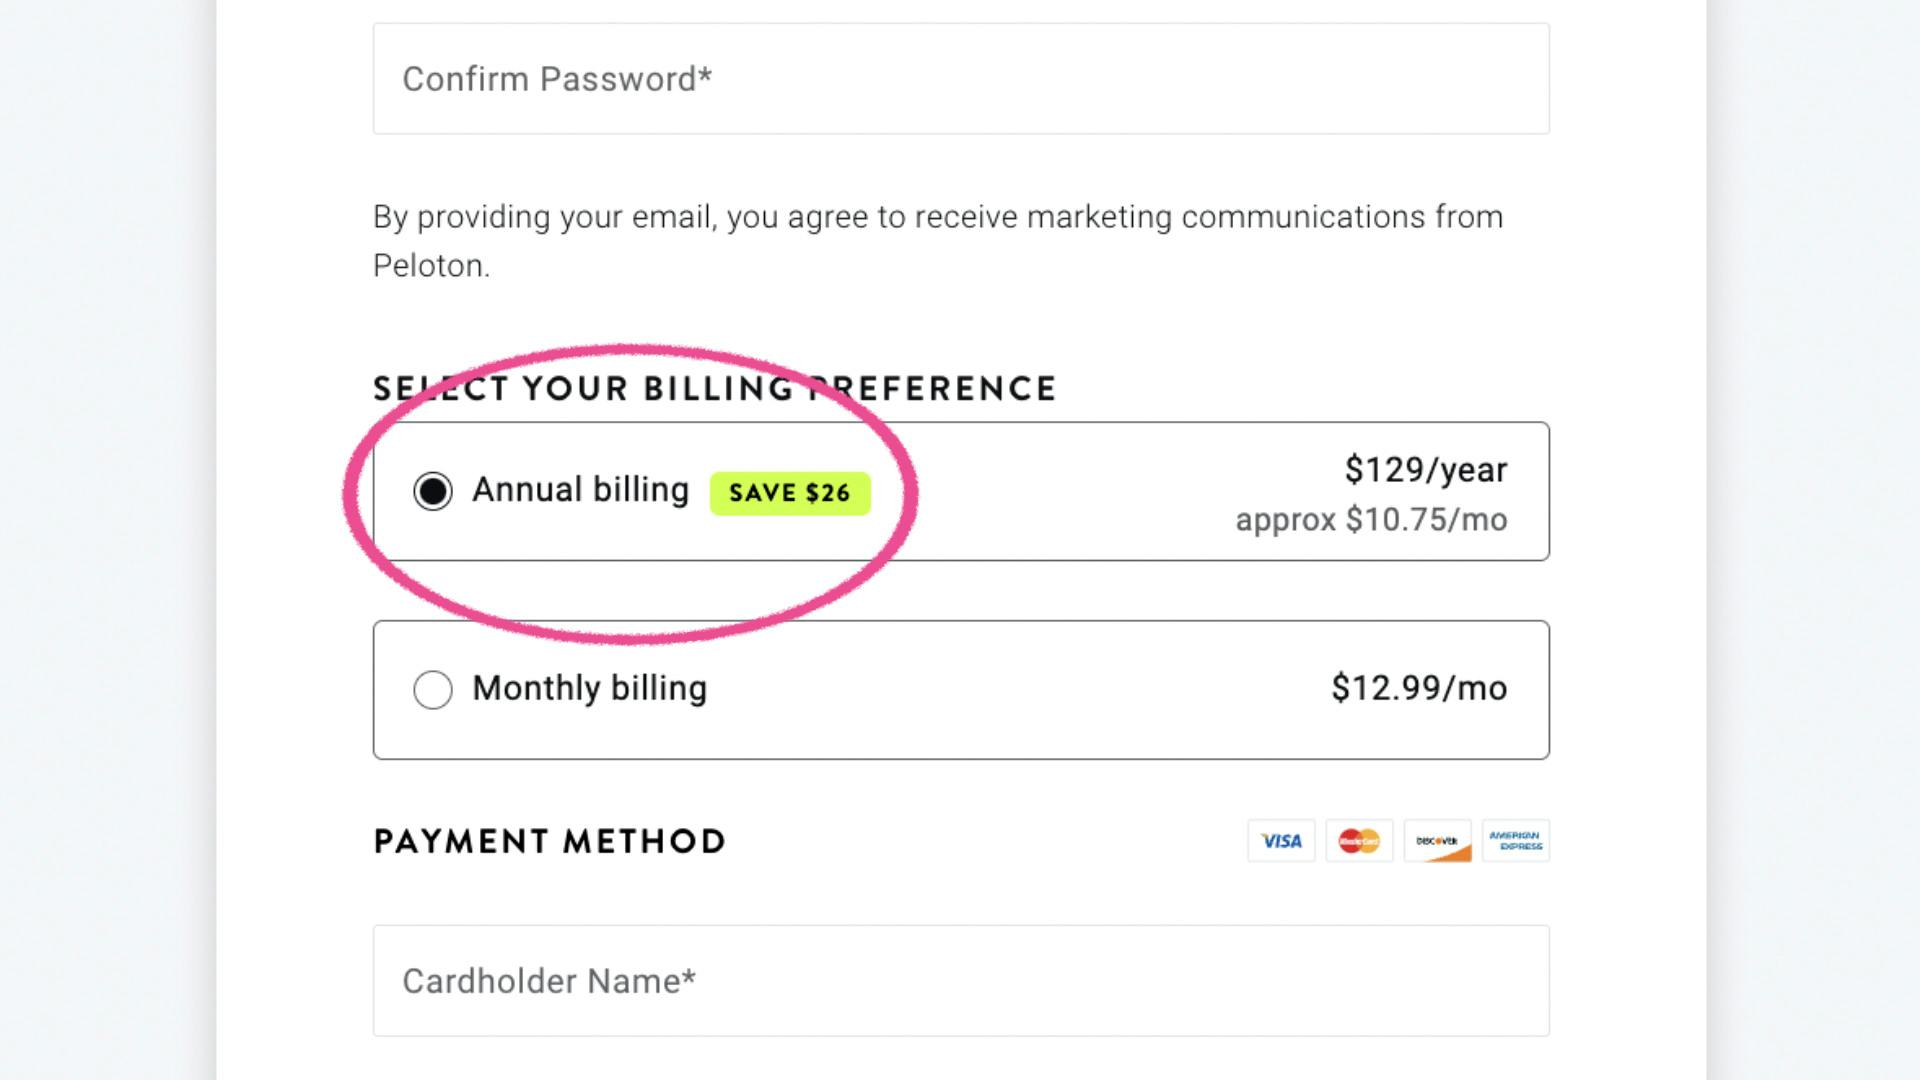Viewport: 1920px width, 1080px height.
Task: Click the word Peloton in the disclaimer
Action: pyautogui.click(x=429, y=266)
